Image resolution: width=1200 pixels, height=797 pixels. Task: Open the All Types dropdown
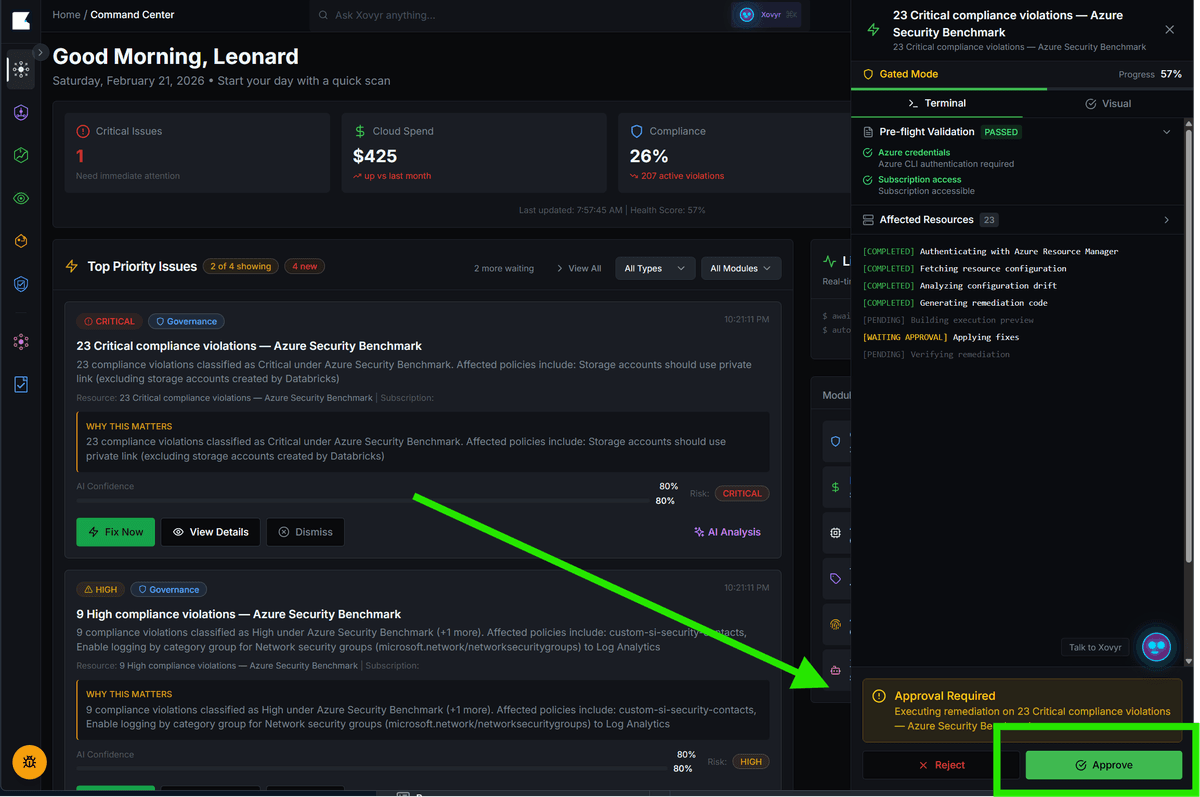coord(655,268)
